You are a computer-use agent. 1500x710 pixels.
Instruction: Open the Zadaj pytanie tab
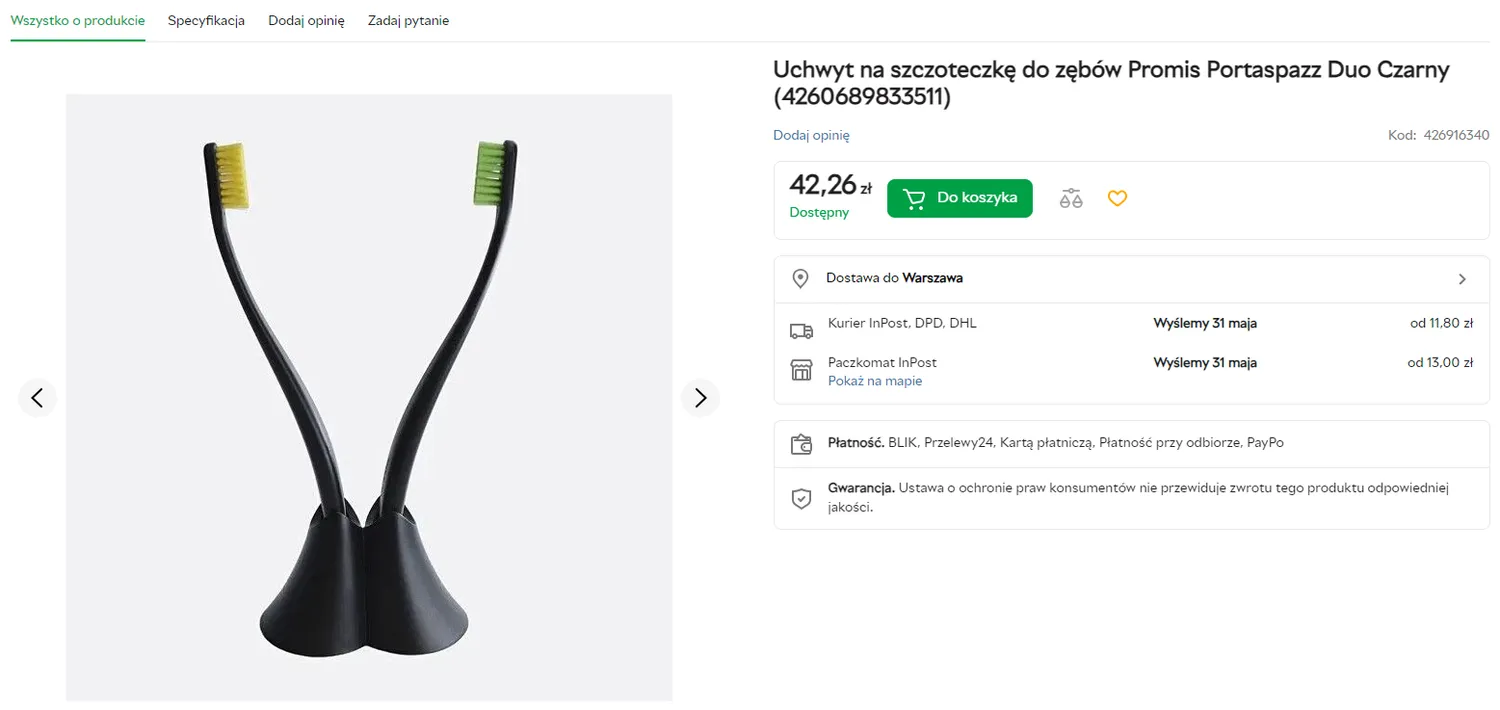coord(408,21)
